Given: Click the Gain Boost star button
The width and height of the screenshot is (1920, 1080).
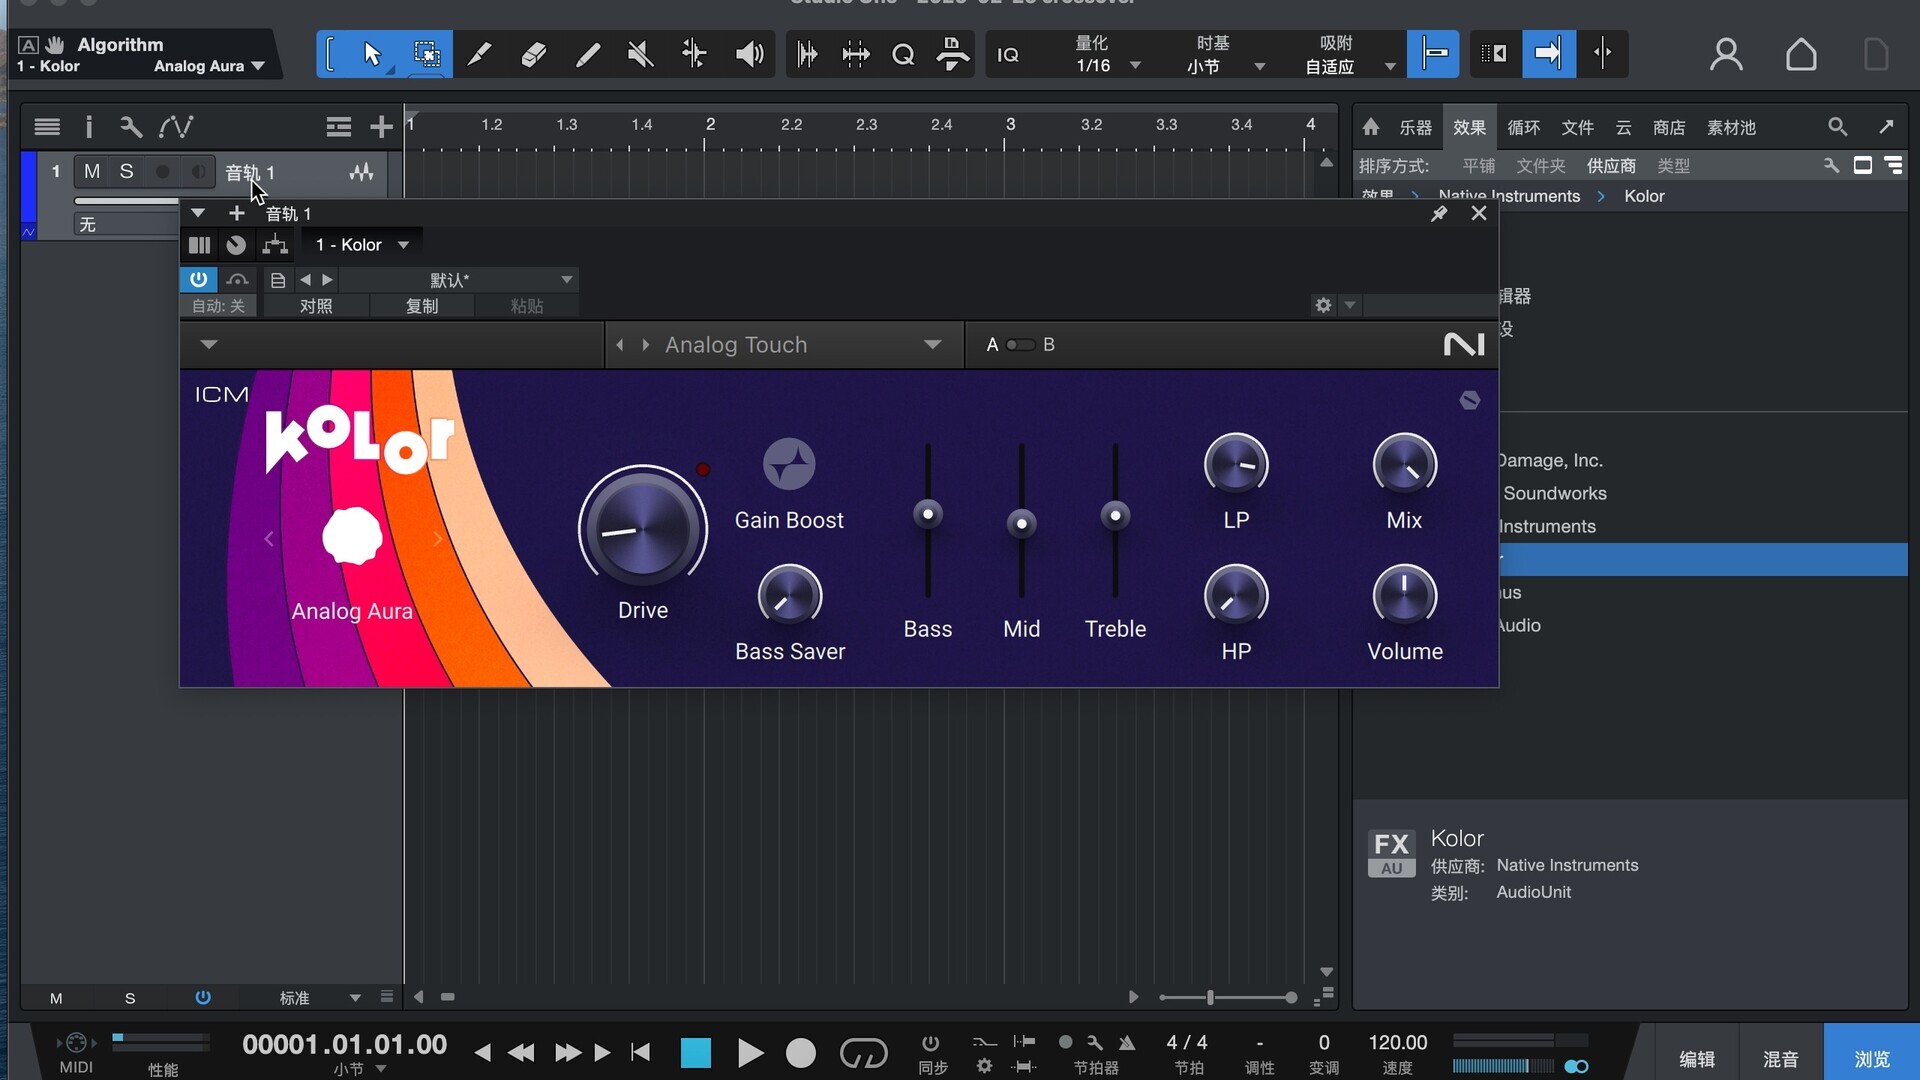Looking at the screenshot, I should (789, 464).
